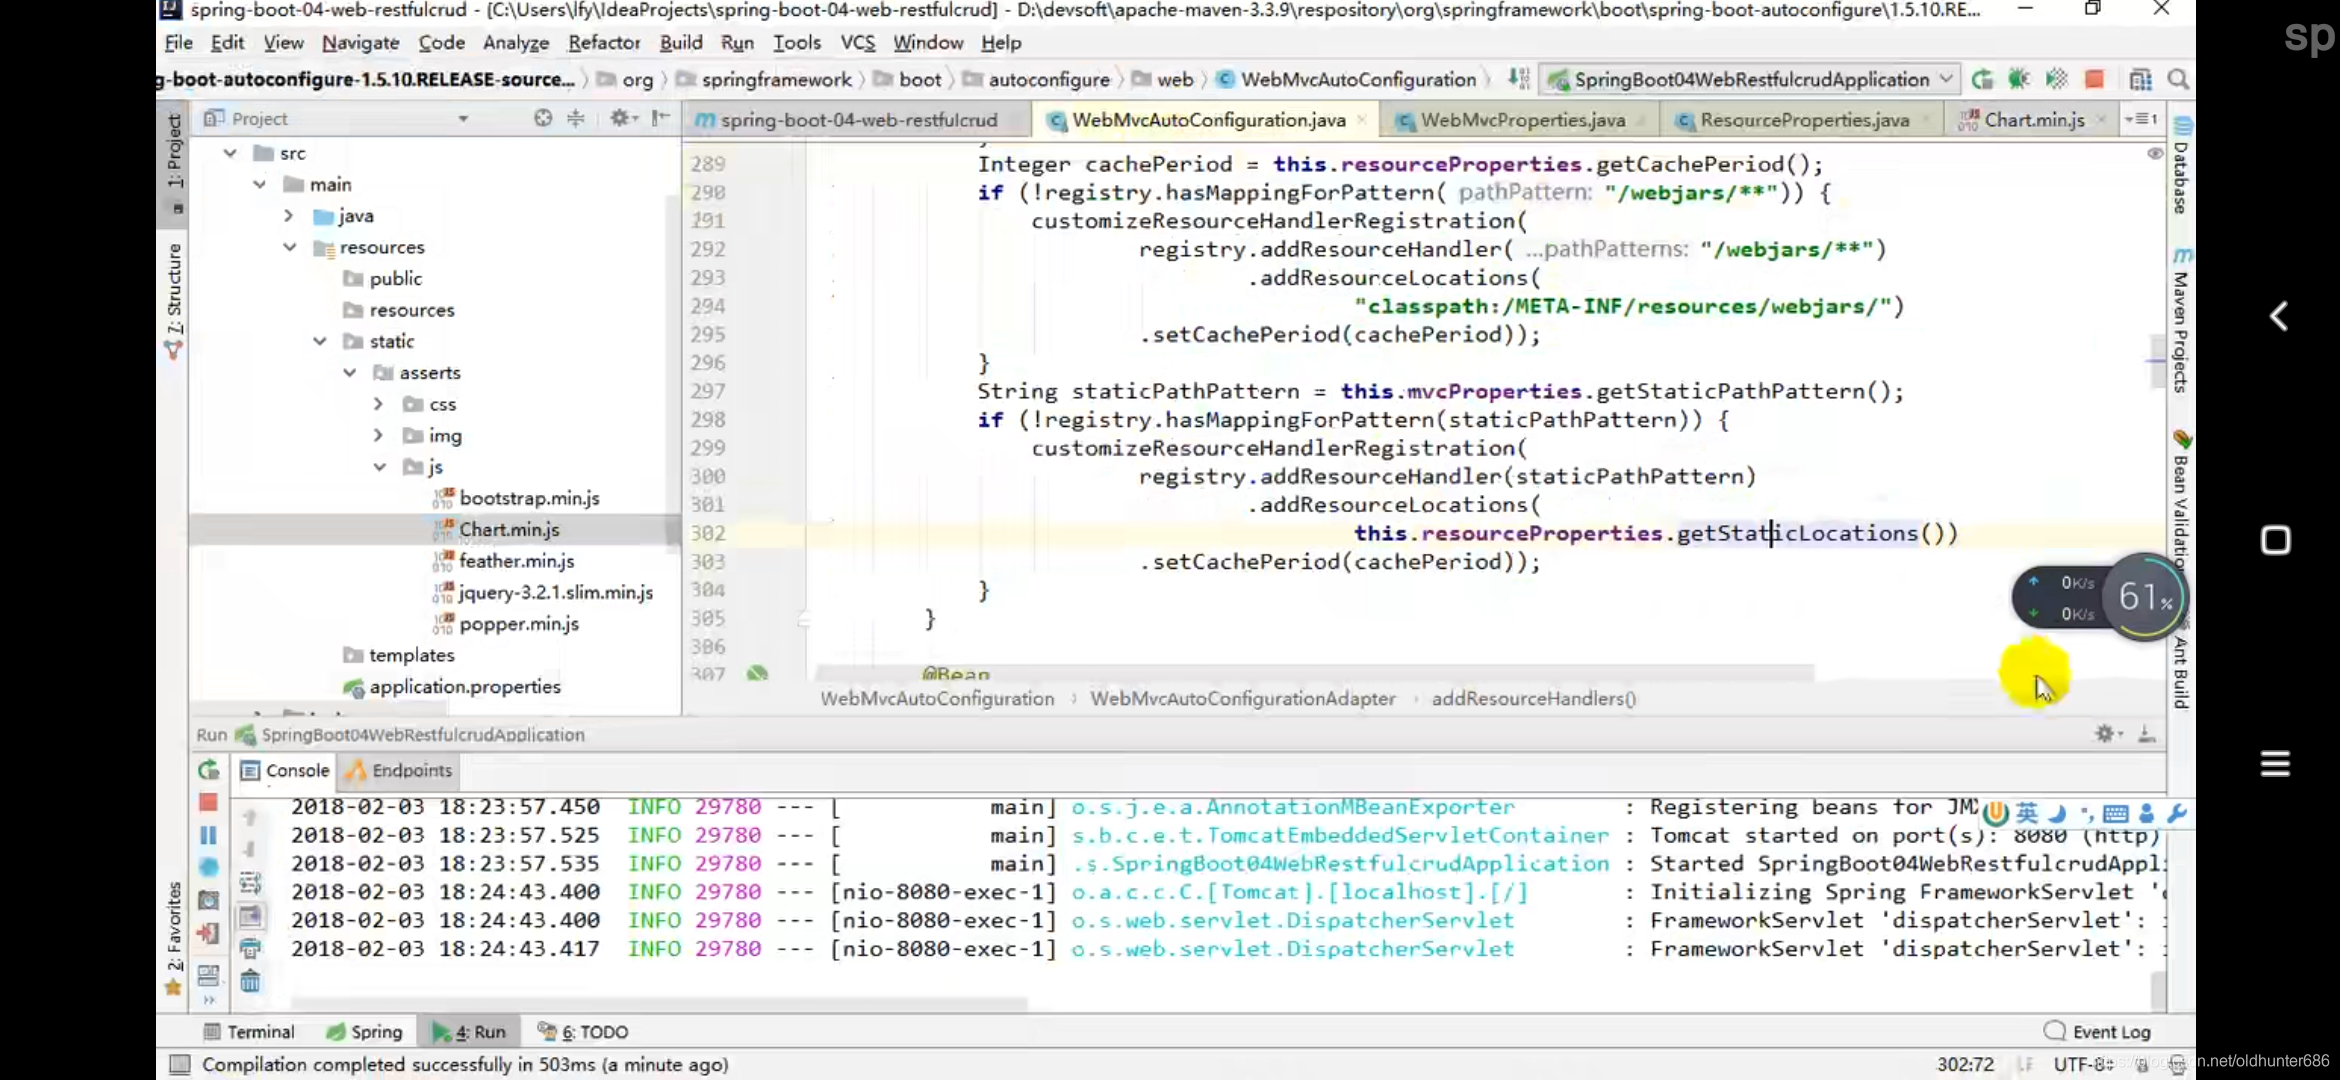Image resolution: width=2340 pixels, height=1080 pixels.
Task: Select application.properties in project tree
Action: click(x=464, y=687)
